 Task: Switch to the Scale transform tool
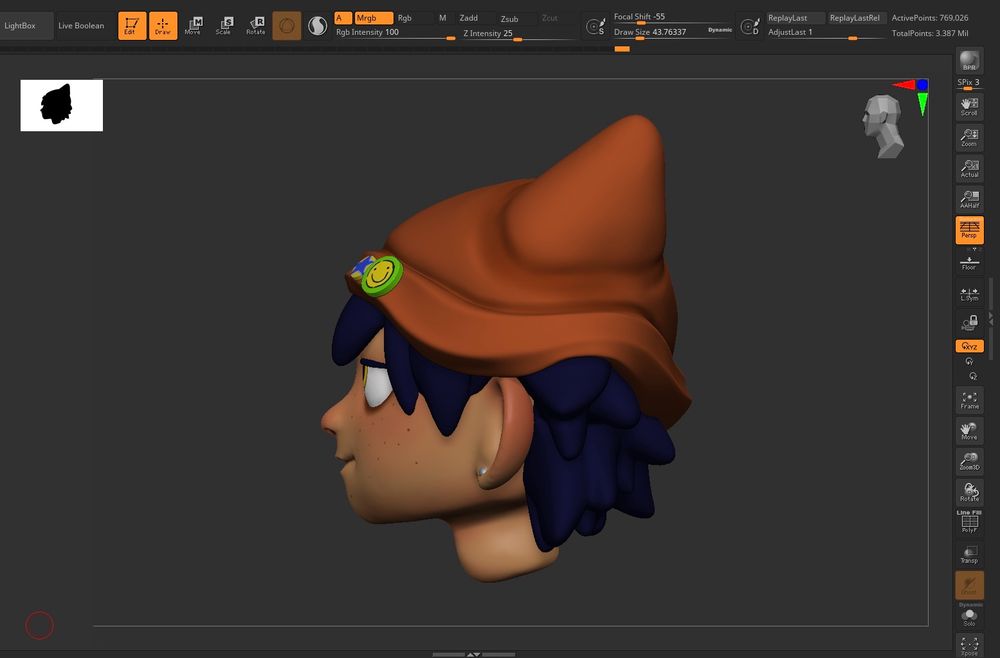[224, 26]
